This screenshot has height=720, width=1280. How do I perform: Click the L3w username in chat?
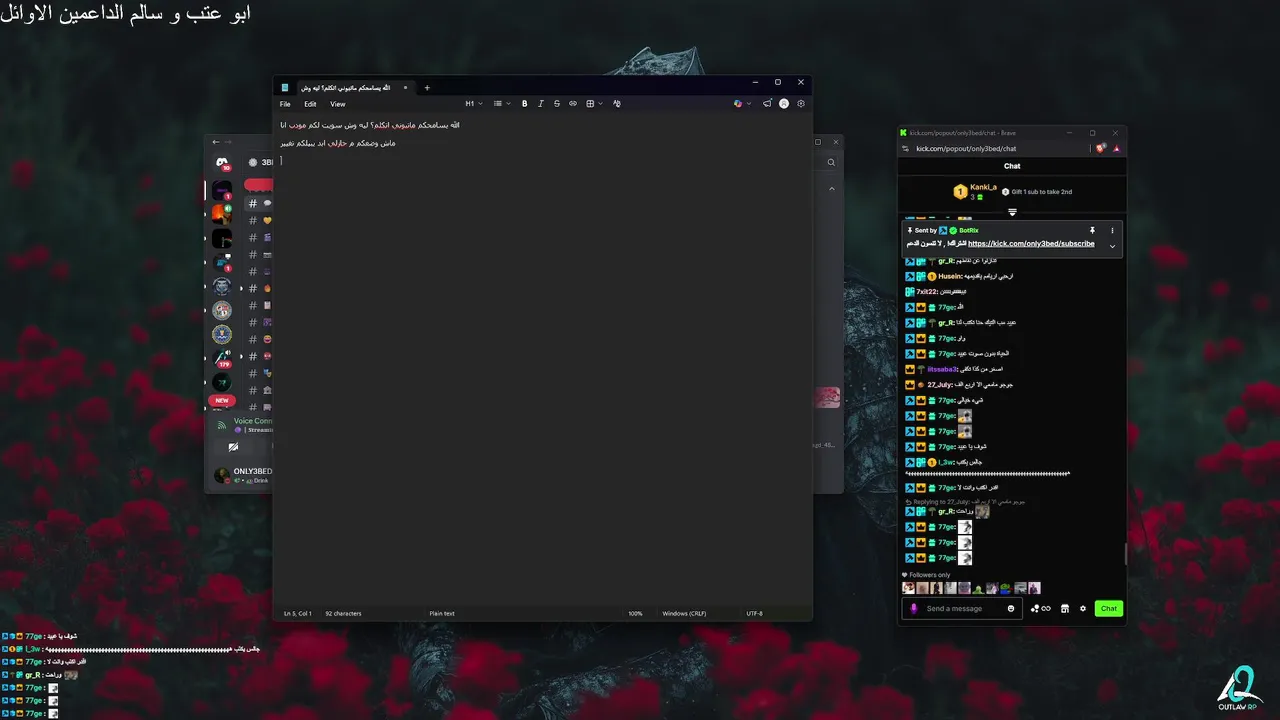(x=947, y=463)
